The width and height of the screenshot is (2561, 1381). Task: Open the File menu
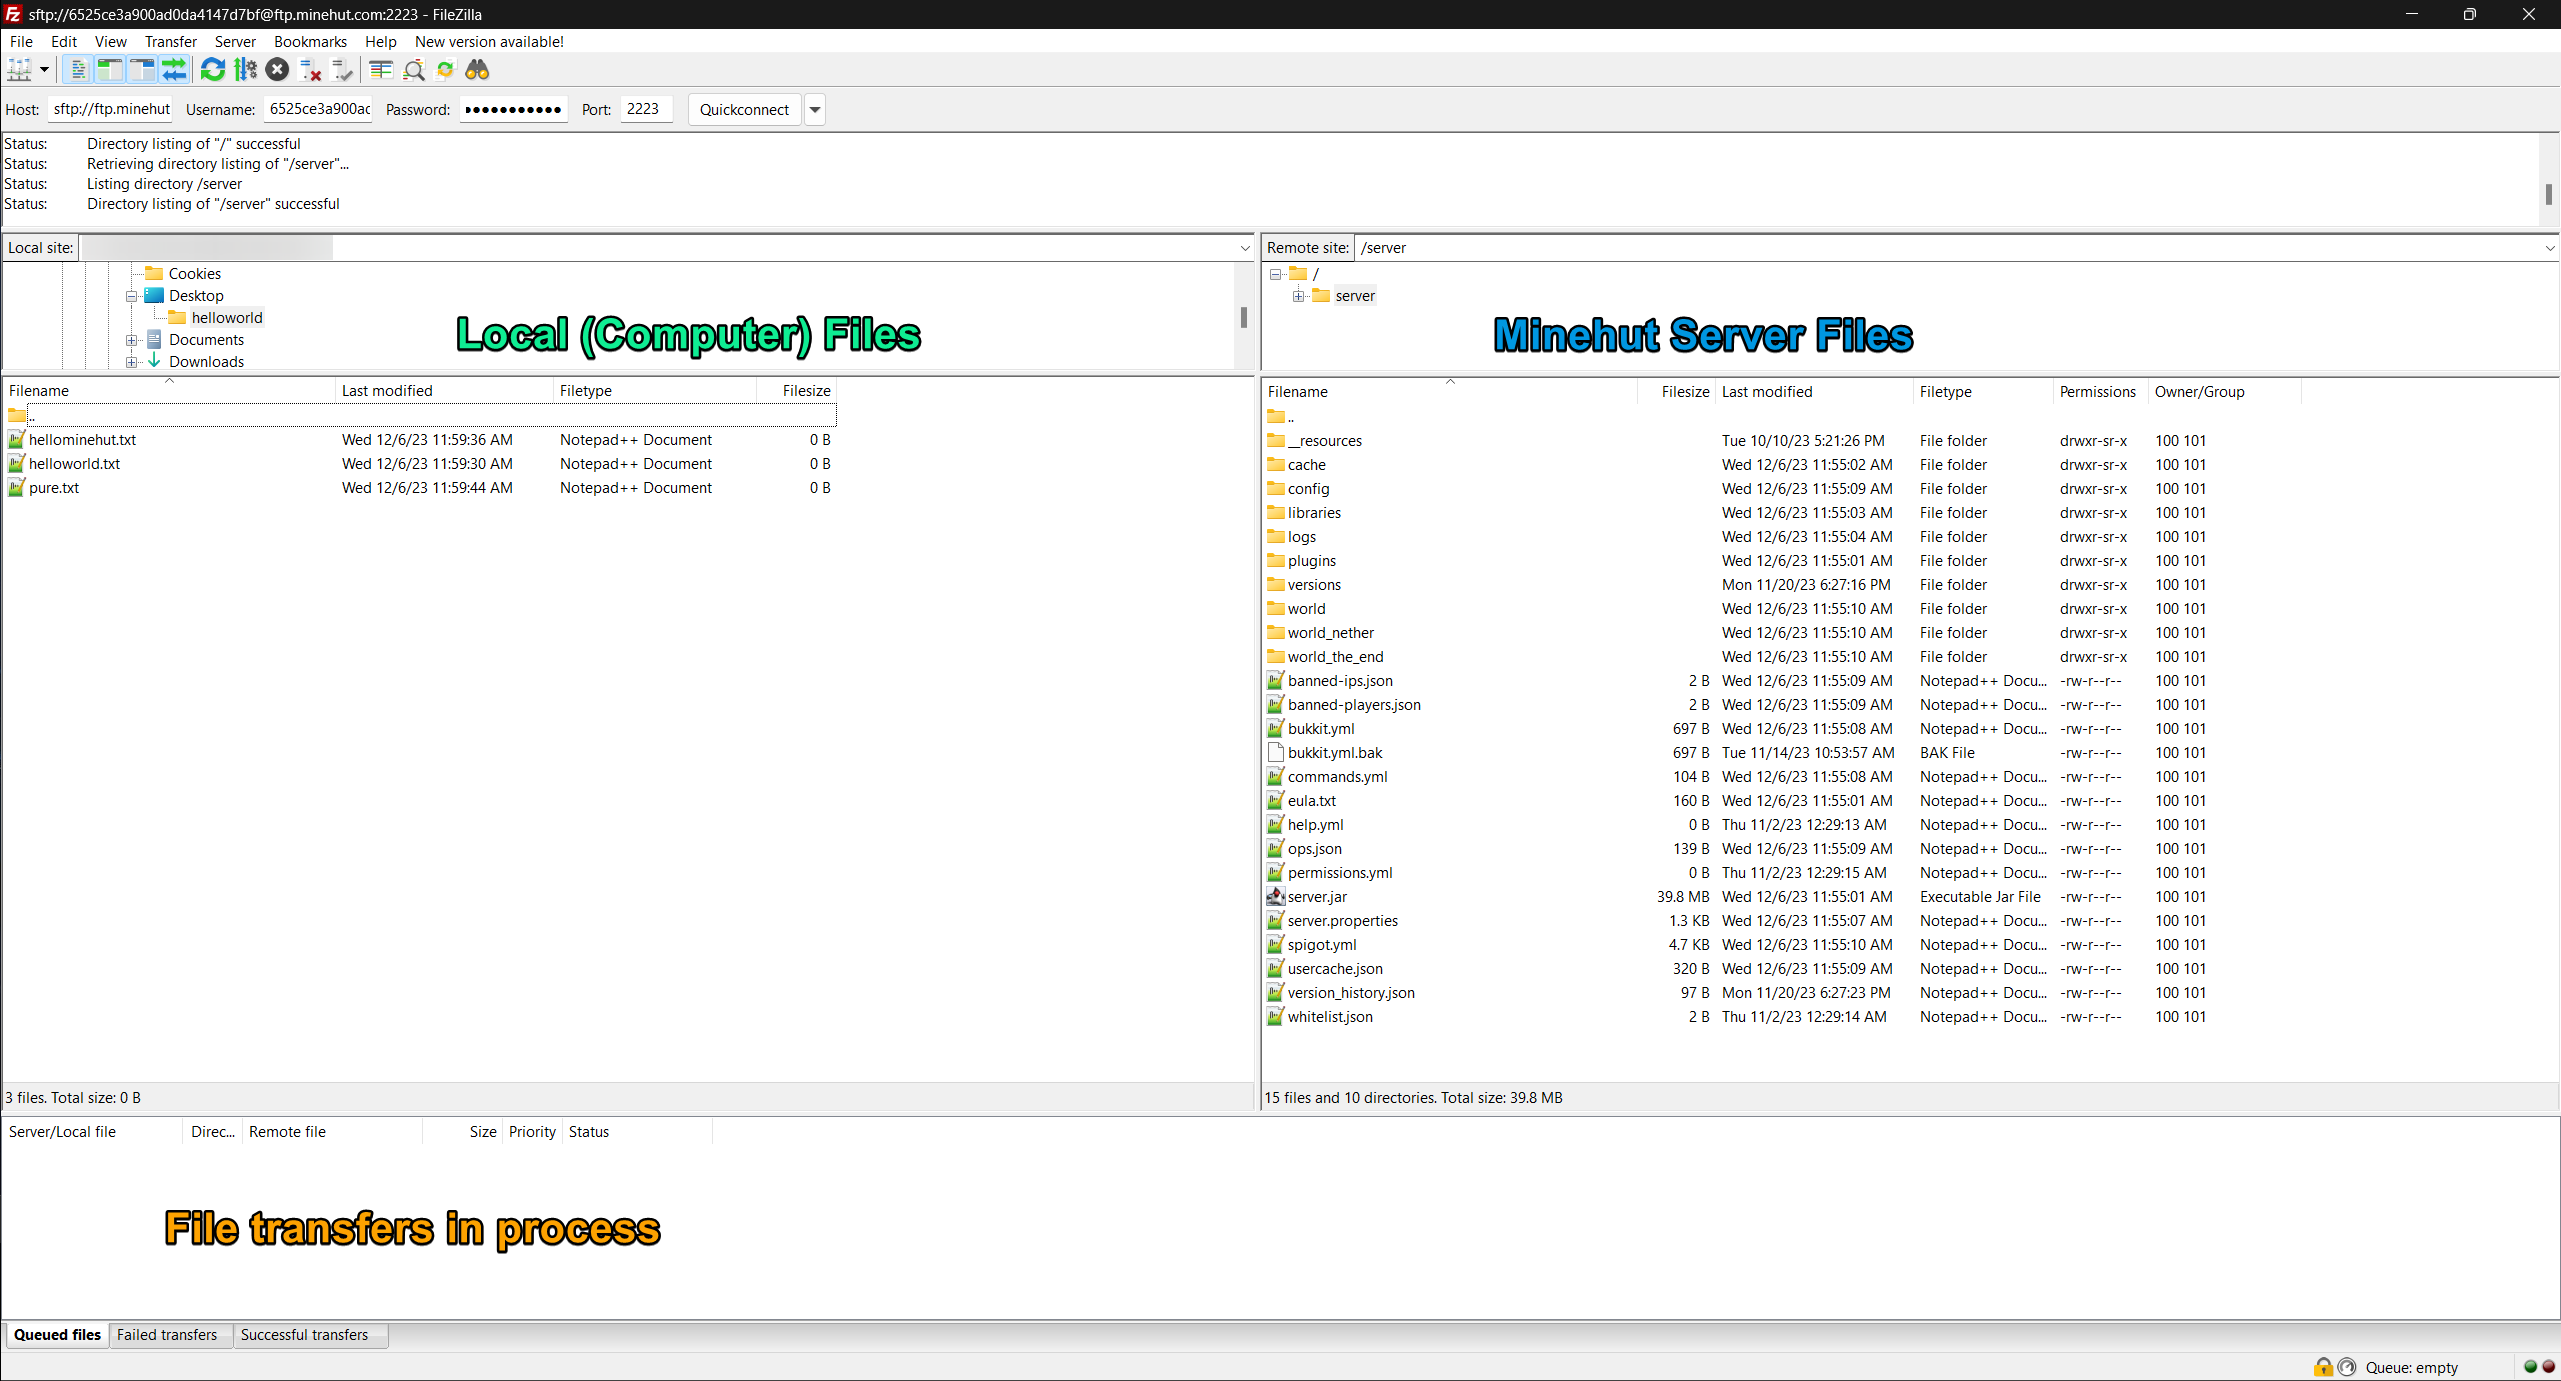(x=21, y=42)
